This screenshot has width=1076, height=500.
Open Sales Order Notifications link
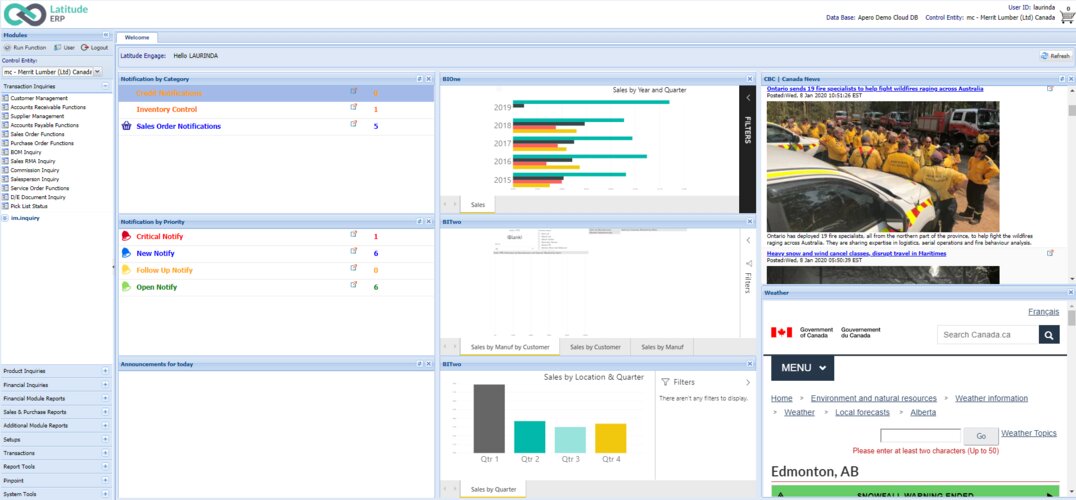click(178, 126)
